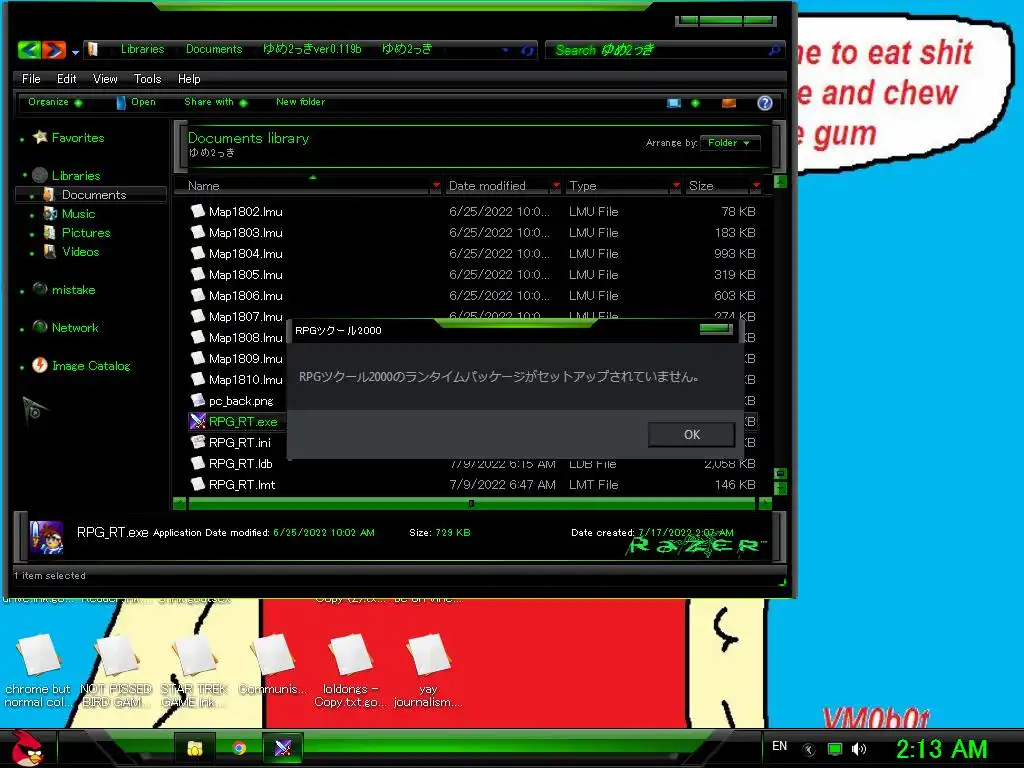Screen dimensions: 1024x768
Task: Open the Arrange by Folder dropdown
Action: pos(729,143)
